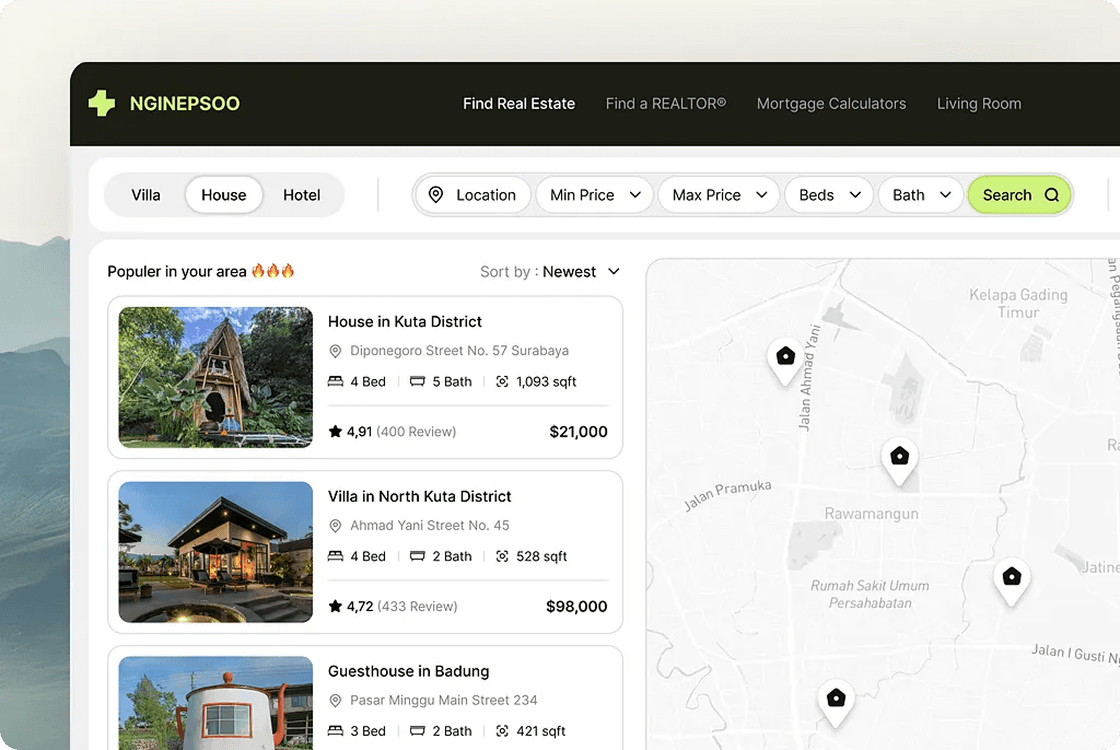
Task: Click the Rawamangun label on the map
Action: 871,514
